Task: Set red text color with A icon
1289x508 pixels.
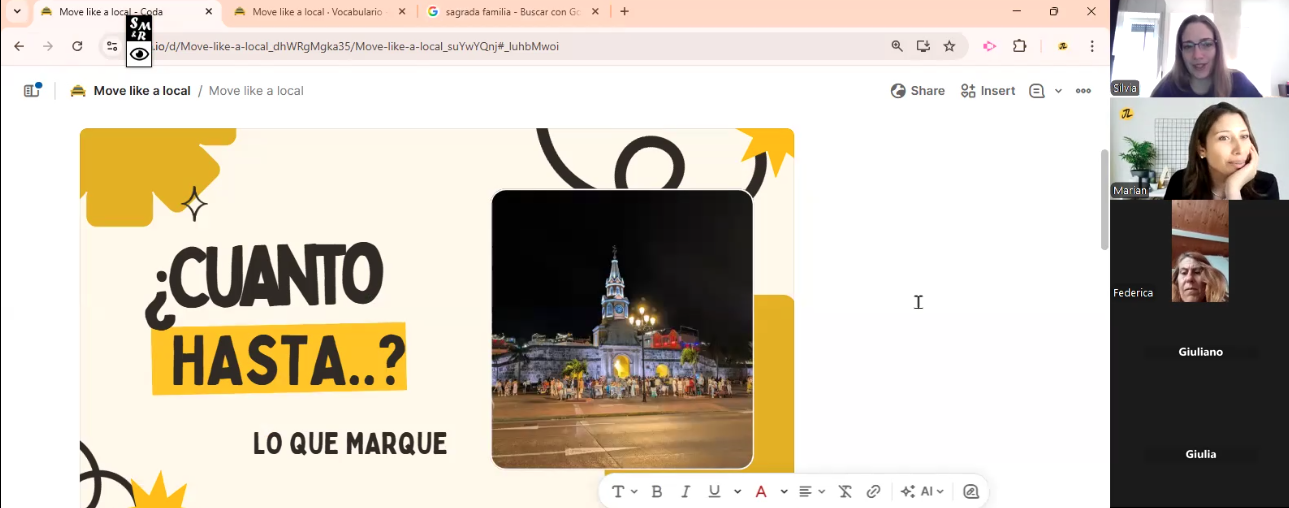Action: tap(761, 491)
